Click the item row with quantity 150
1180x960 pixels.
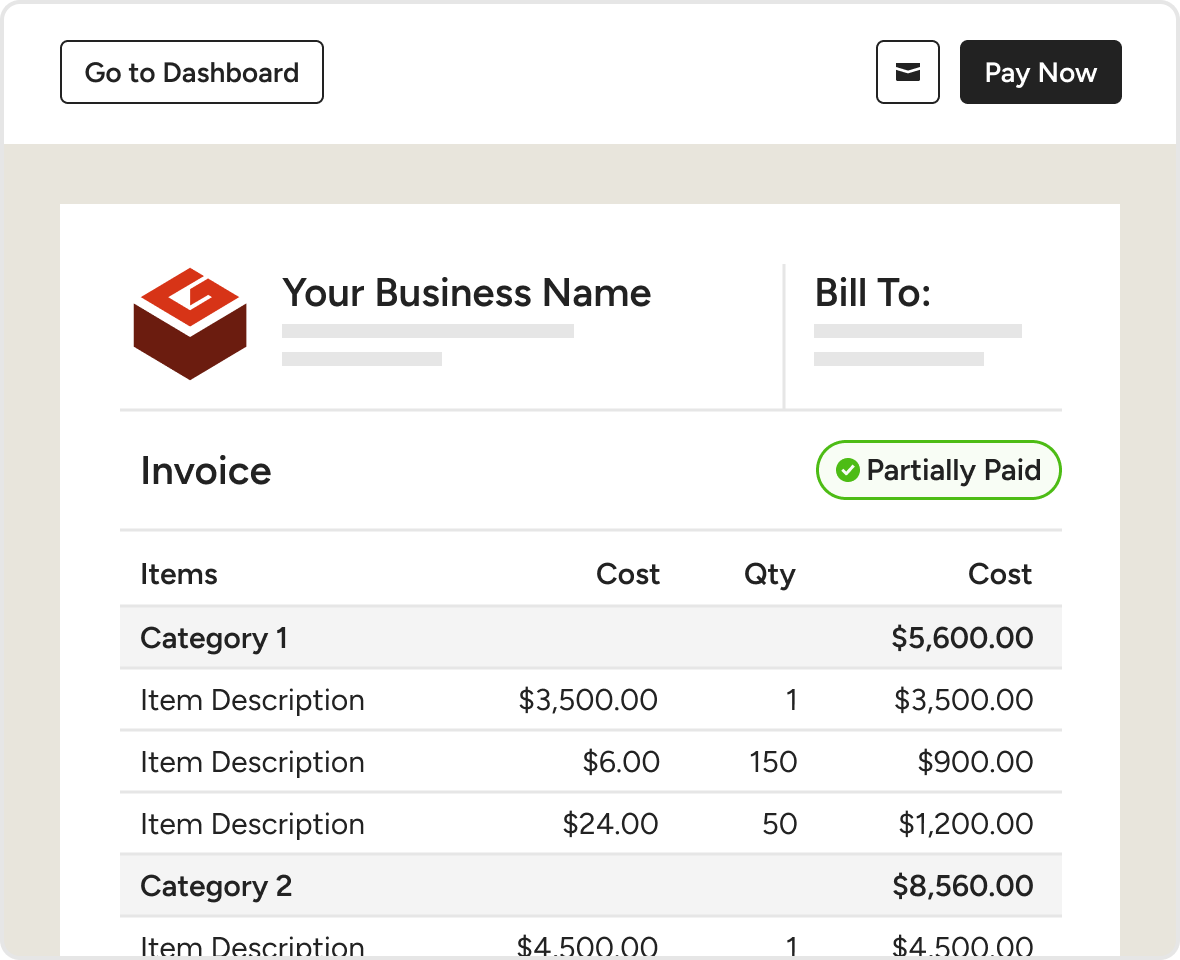[x=590, y=762]
